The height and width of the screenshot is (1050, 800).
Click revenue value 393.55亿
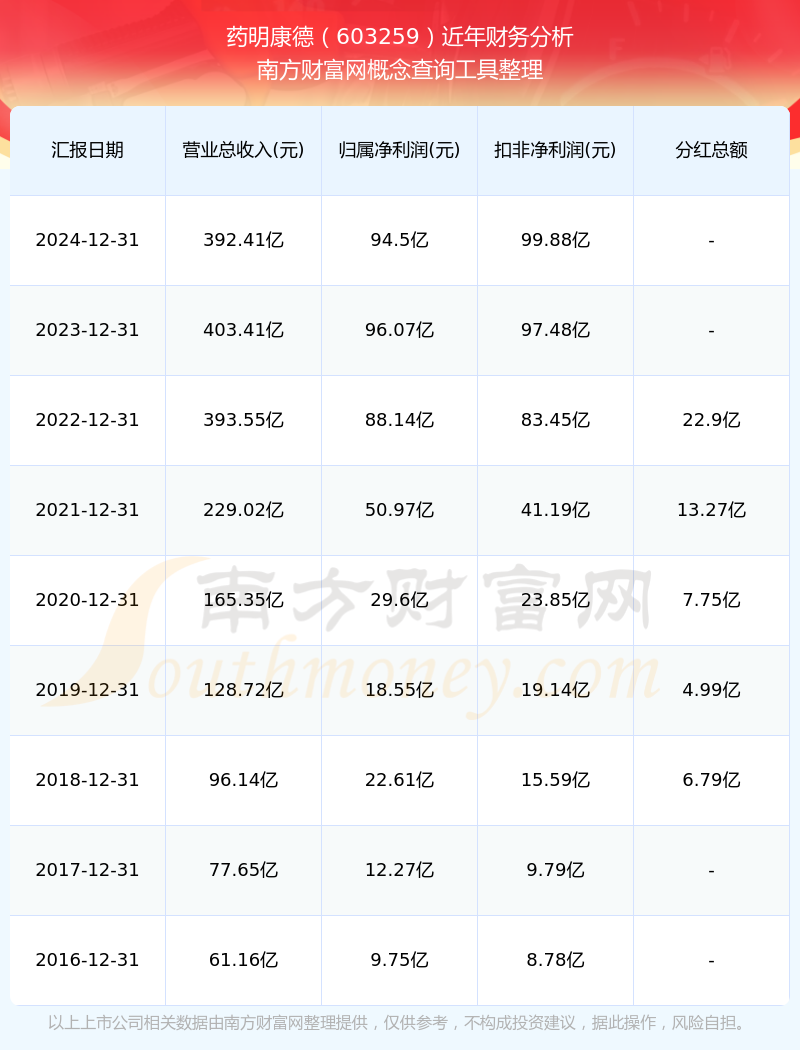coord(244,420)
